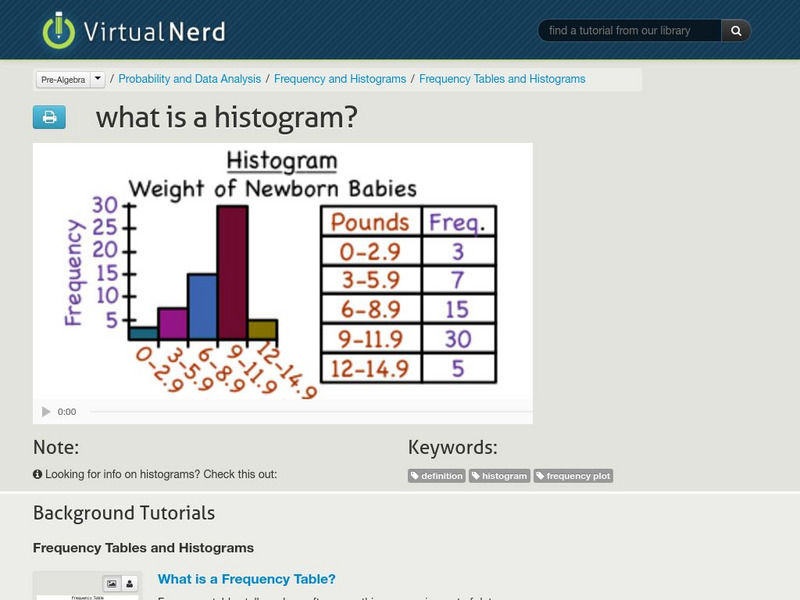Select the frequency plot keyword tag
Image resolution: width=800 pixels, height=600 pixels.
pyautogui.click(x=575, y=476)
